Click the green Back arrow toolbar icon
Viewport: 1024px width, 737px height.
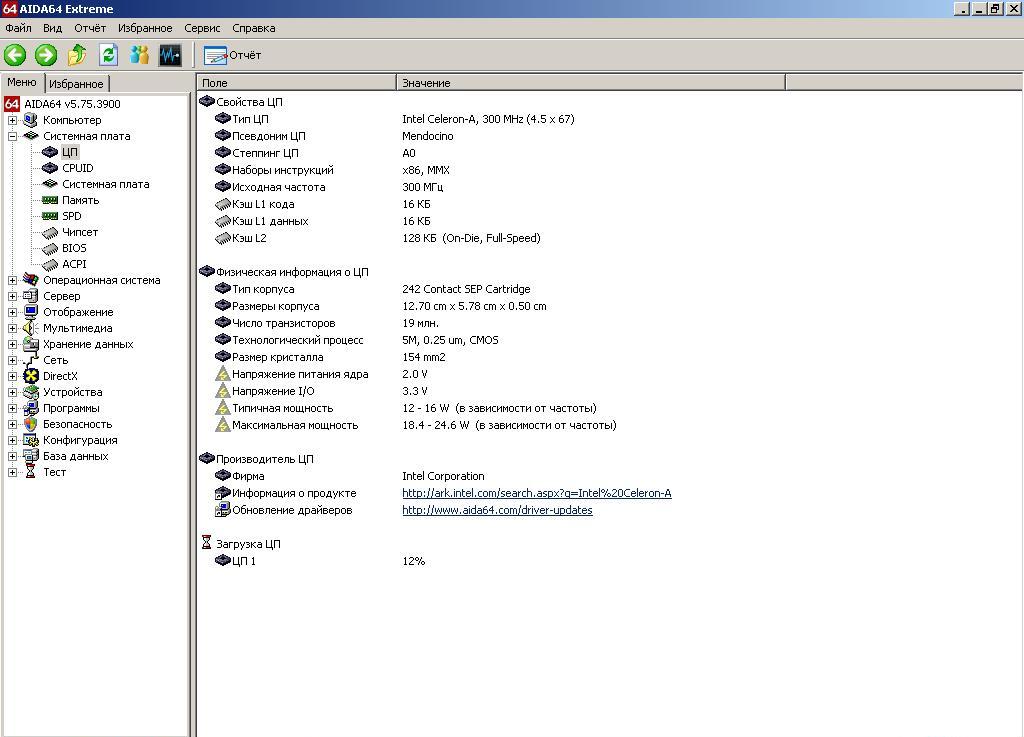click(15, 55)
